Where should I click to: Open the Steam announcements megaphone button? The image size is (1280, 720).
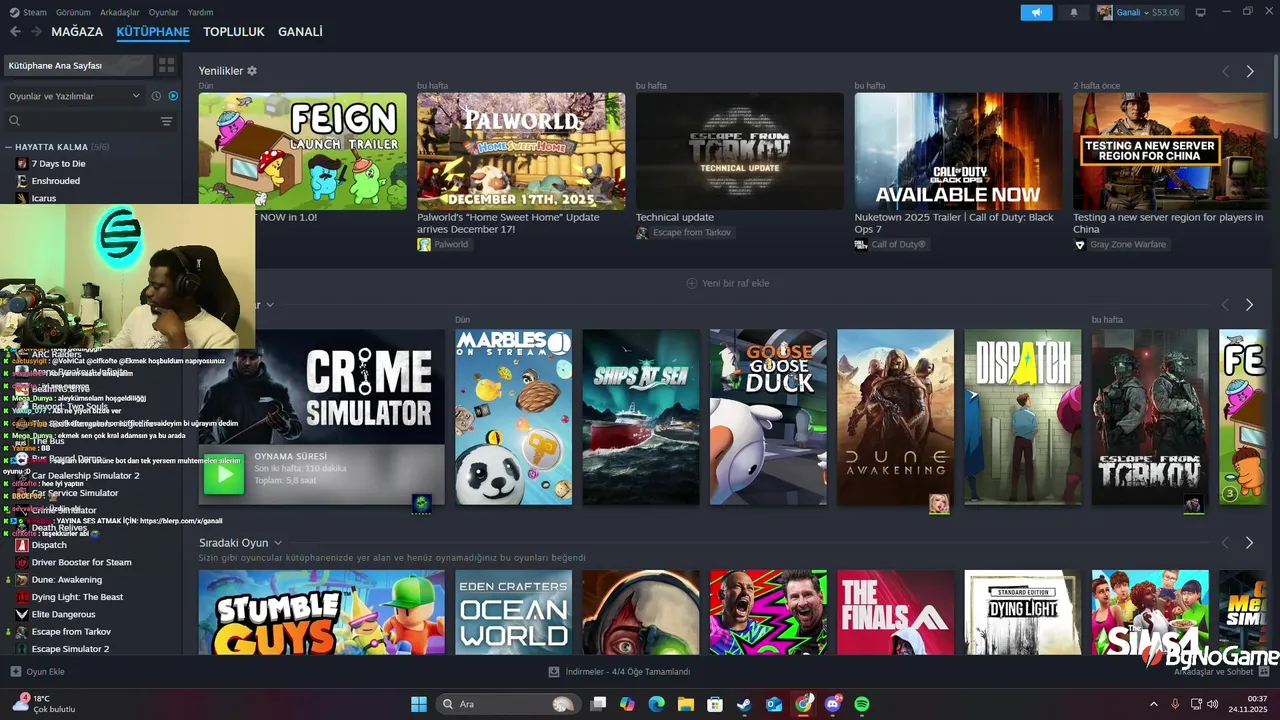(1036, 12)
